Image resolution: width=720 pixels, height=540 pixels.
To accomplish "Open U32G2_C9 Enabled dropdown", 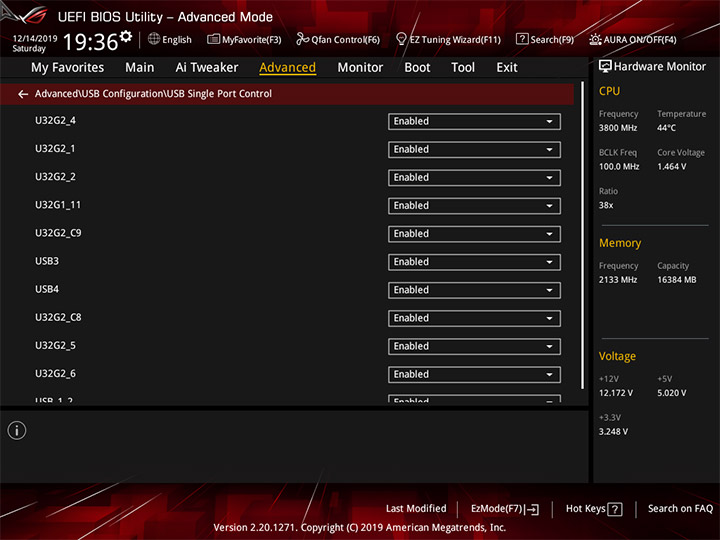I will pyautogui.click(x=474, y=234).
